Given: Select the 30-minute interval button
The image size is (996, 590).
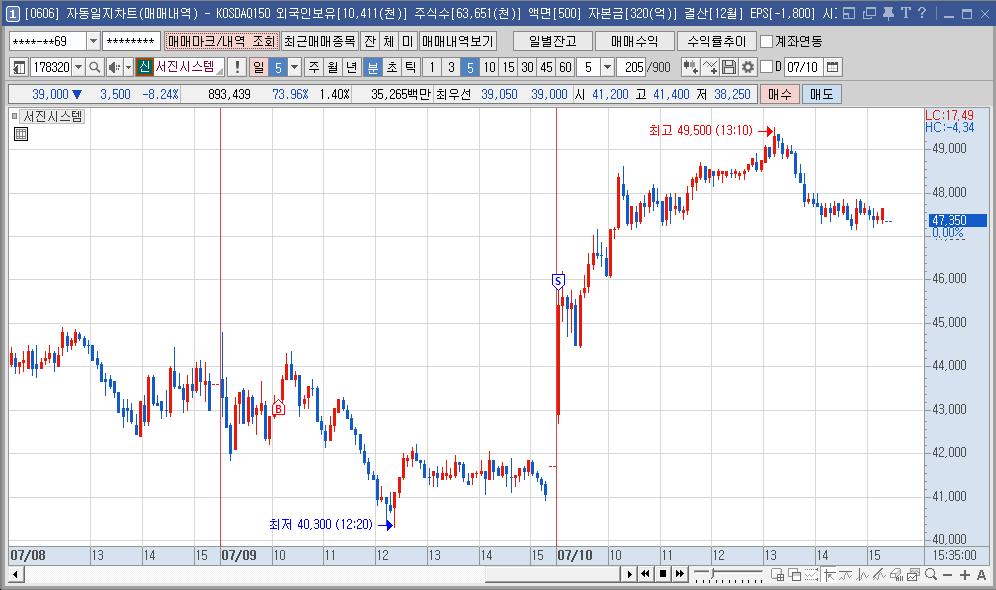Looking at the screenshot, I should coord(527,67).
